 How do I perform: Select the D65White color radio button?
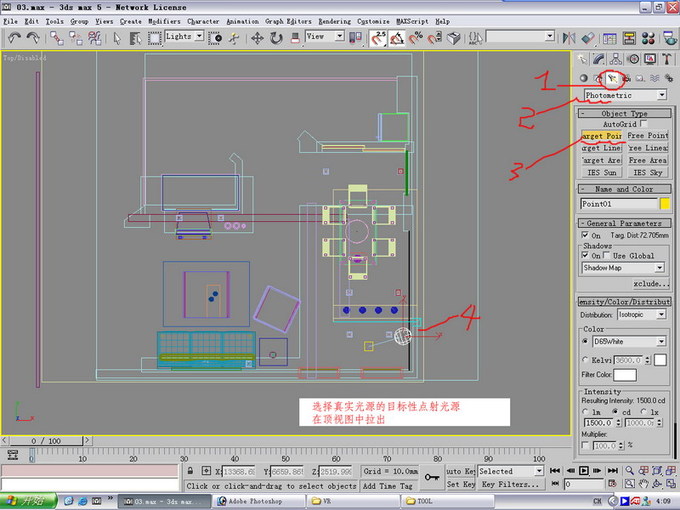coord(585,341)
